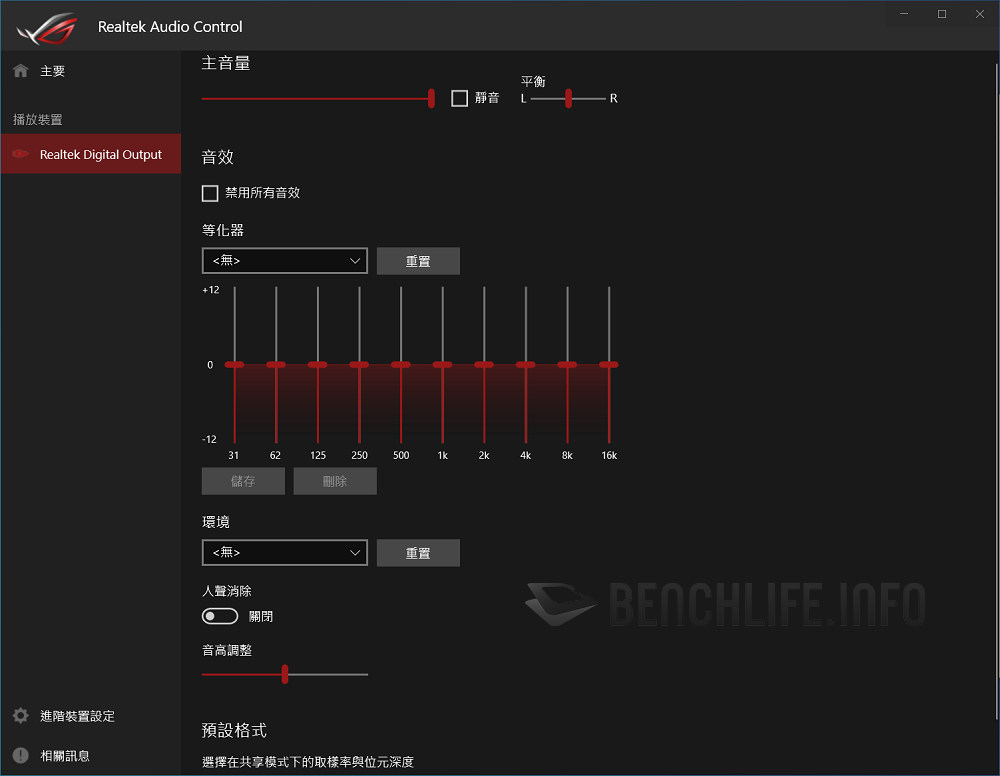Click the 預設格式 heading
This screenshot has height=776, width=1000.
coord(234,730)
